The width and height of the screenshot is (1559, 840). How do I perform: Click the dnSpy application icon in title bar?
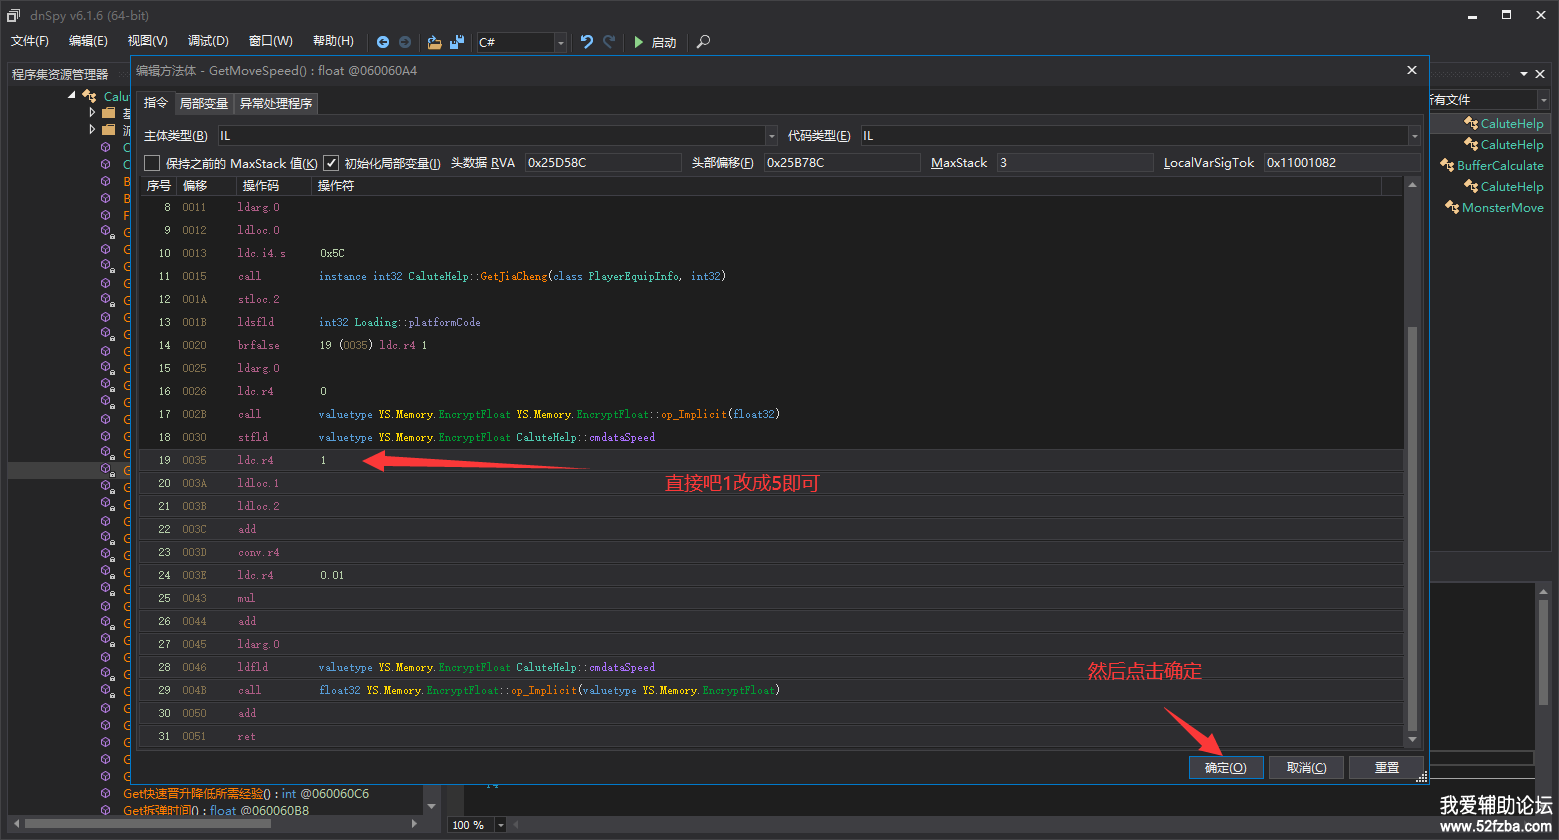(x=14, y=15)
